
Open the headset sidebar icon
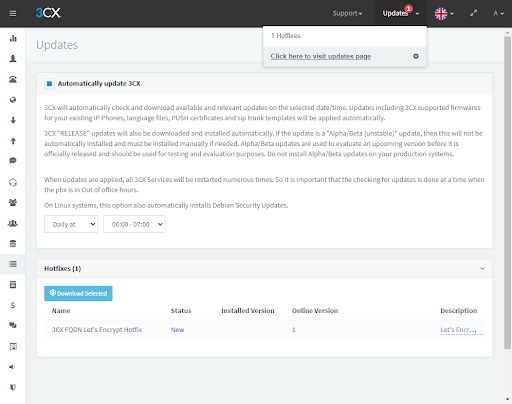pos(13,182)
